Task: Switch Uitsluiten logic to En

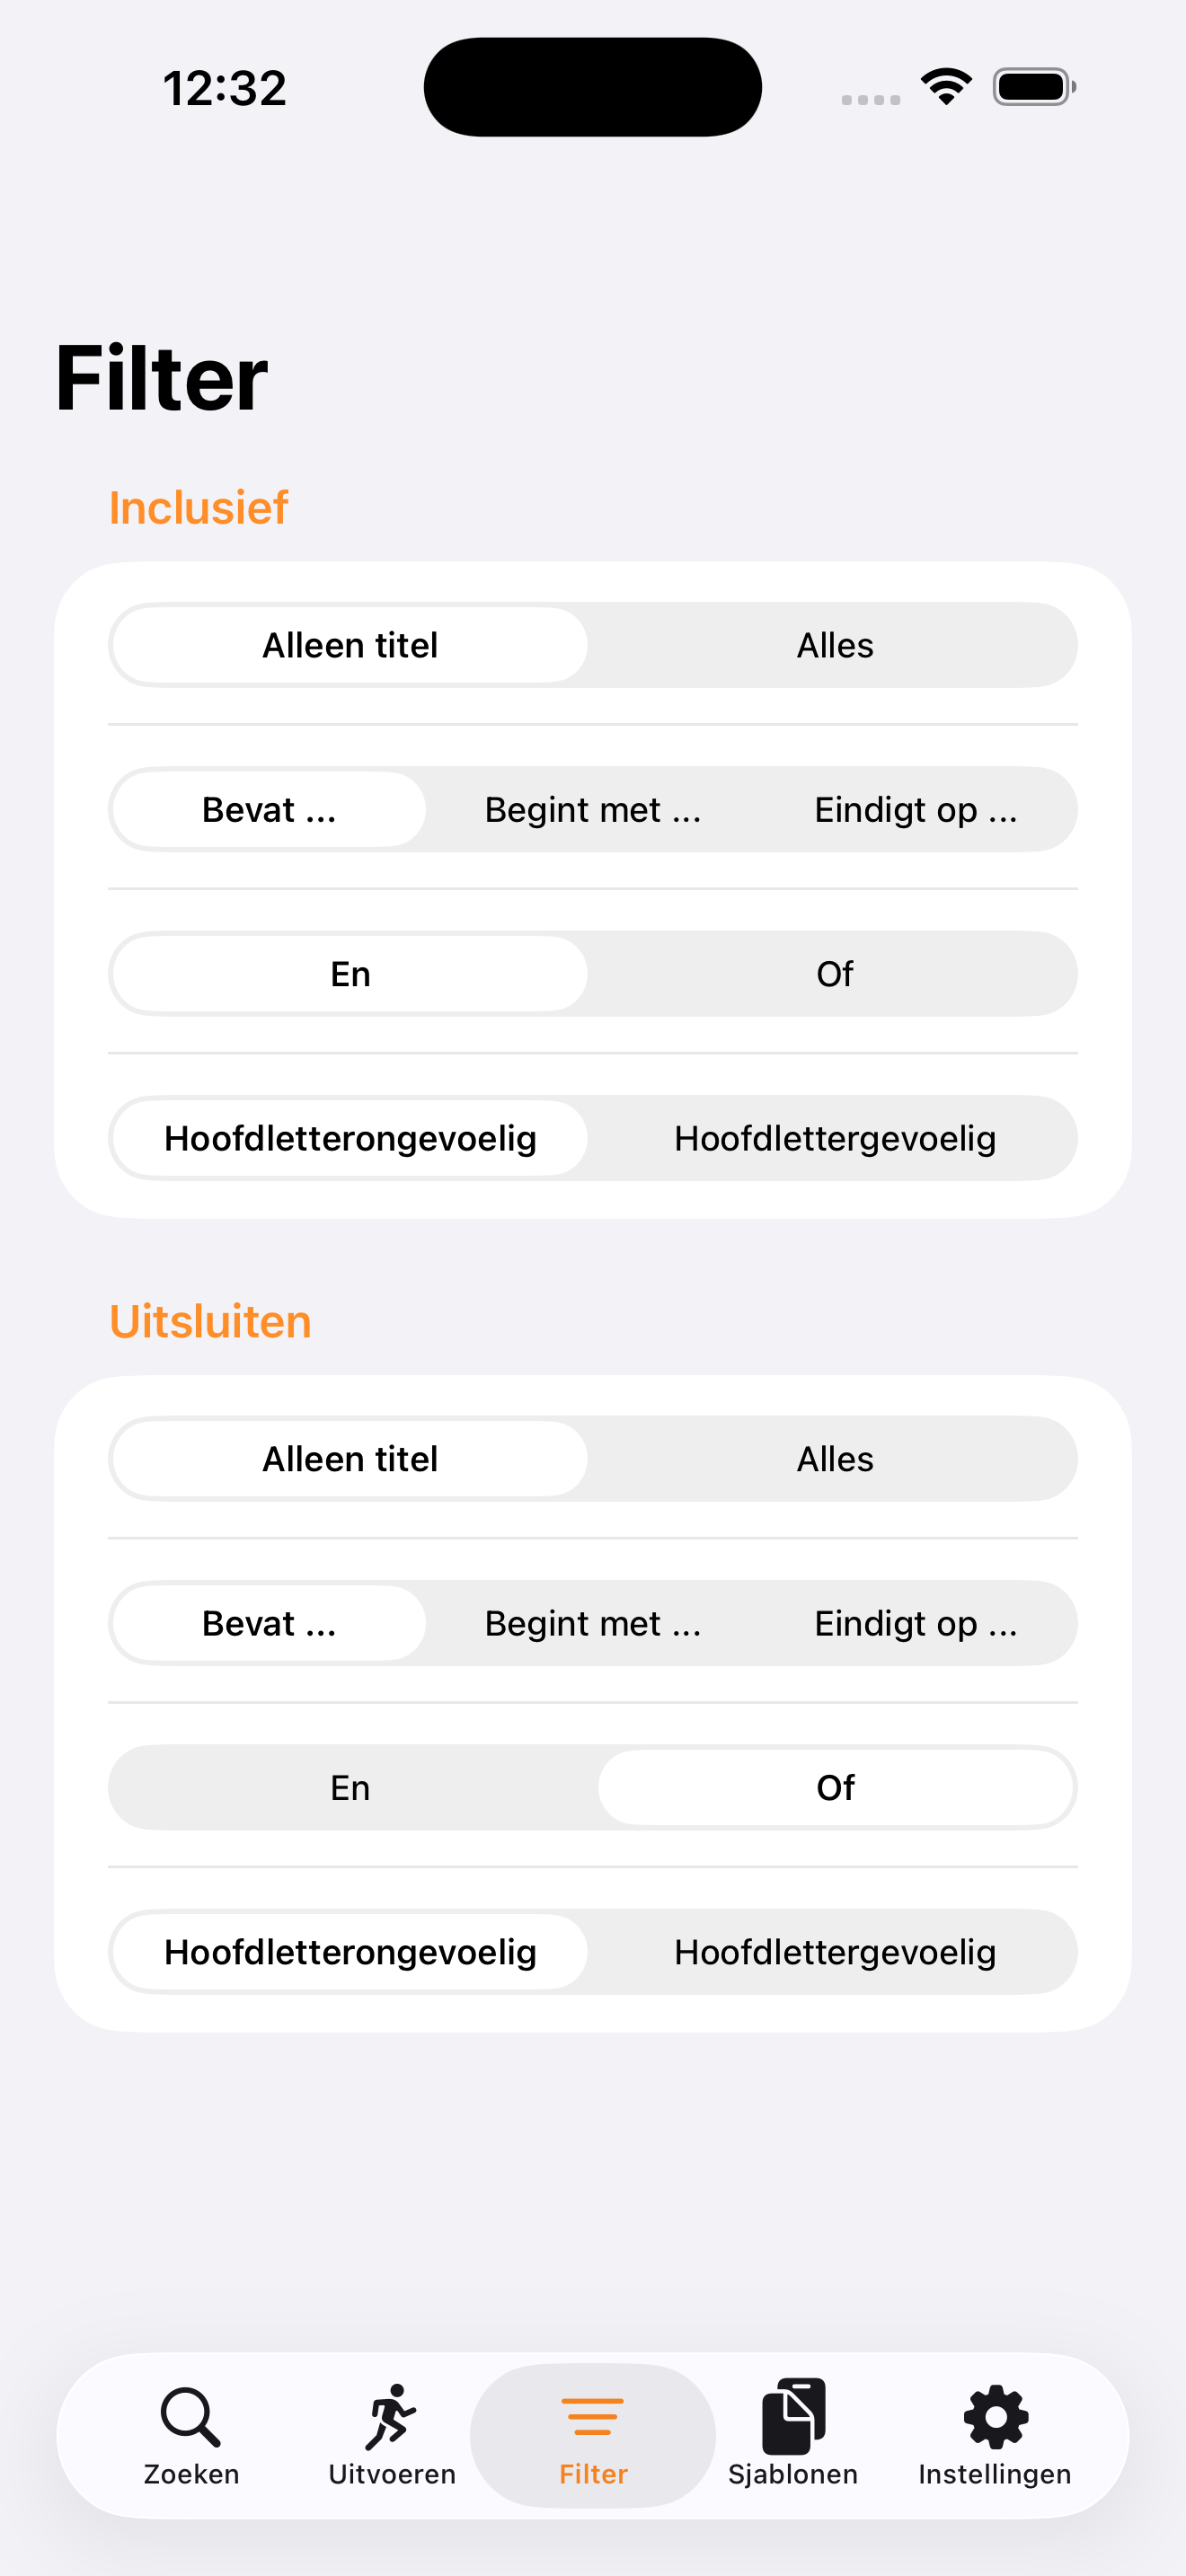Action: coord(350,1787)
